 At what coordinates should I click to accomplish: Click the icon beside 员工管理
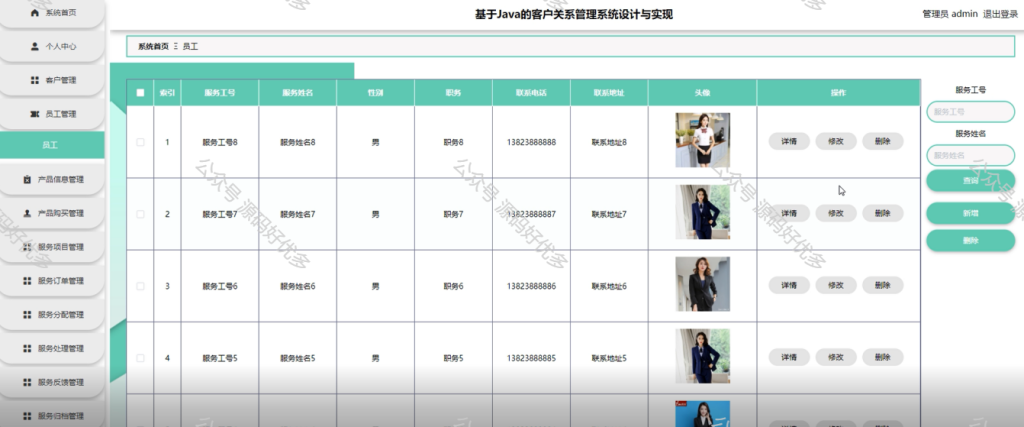(x=35, y=114)
